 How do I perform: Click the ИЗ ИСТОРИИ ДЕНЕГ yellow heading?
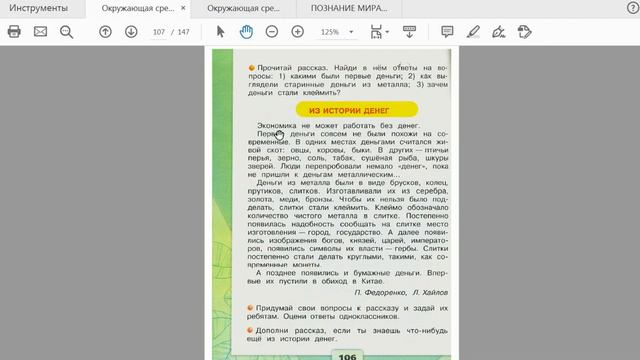click(357, 110)
